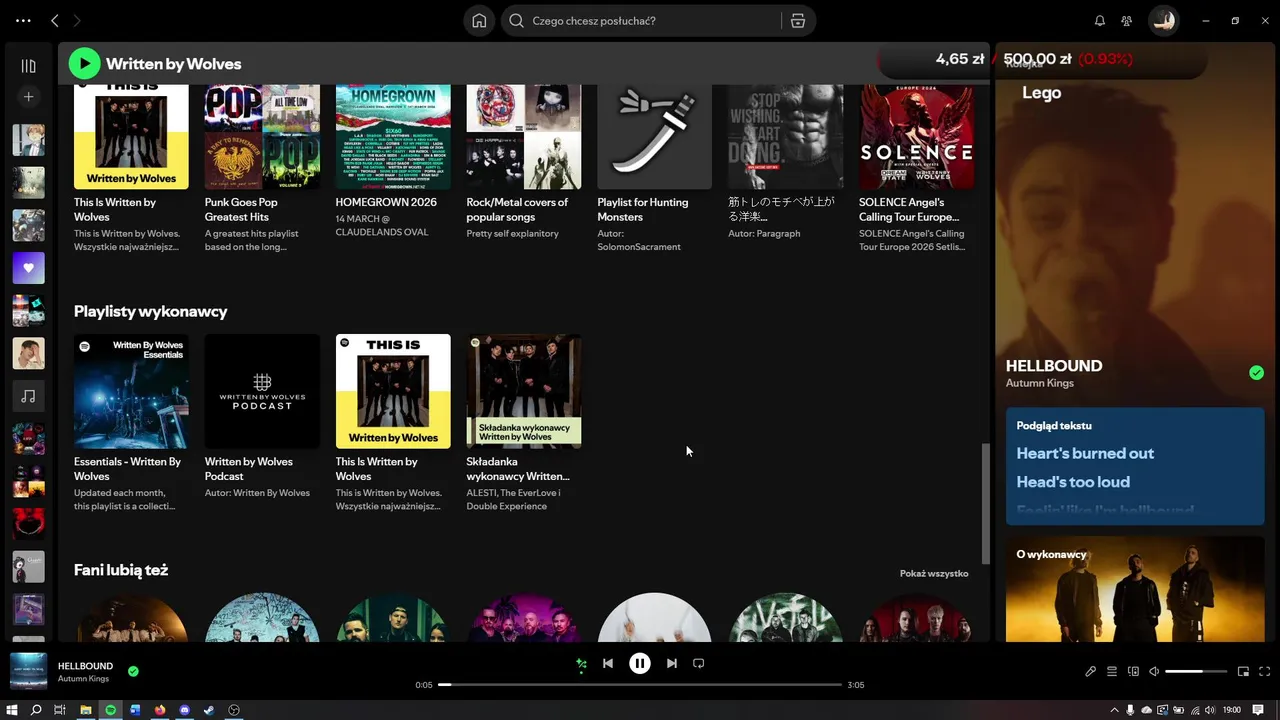Open SOLENCE Angel's Calling Tour Europe playlist
The height and width of the screenshot is (720, 1280).
pos(917,168)
